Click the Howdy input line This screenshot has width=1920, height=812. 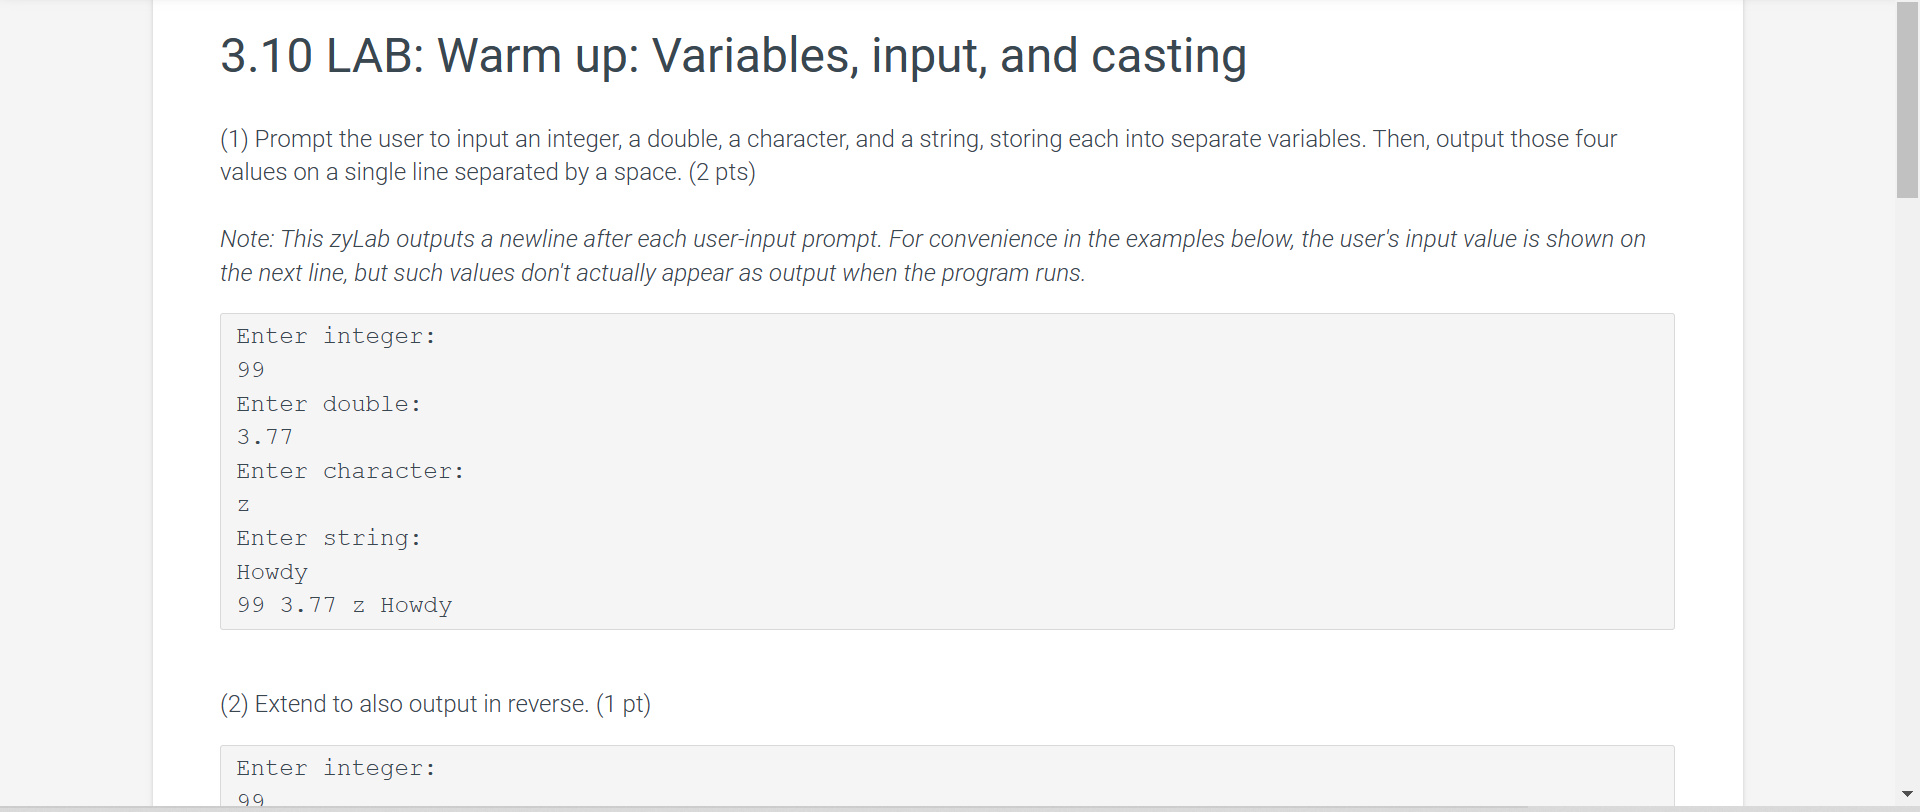pyautogui.click(x=272, y=572)
